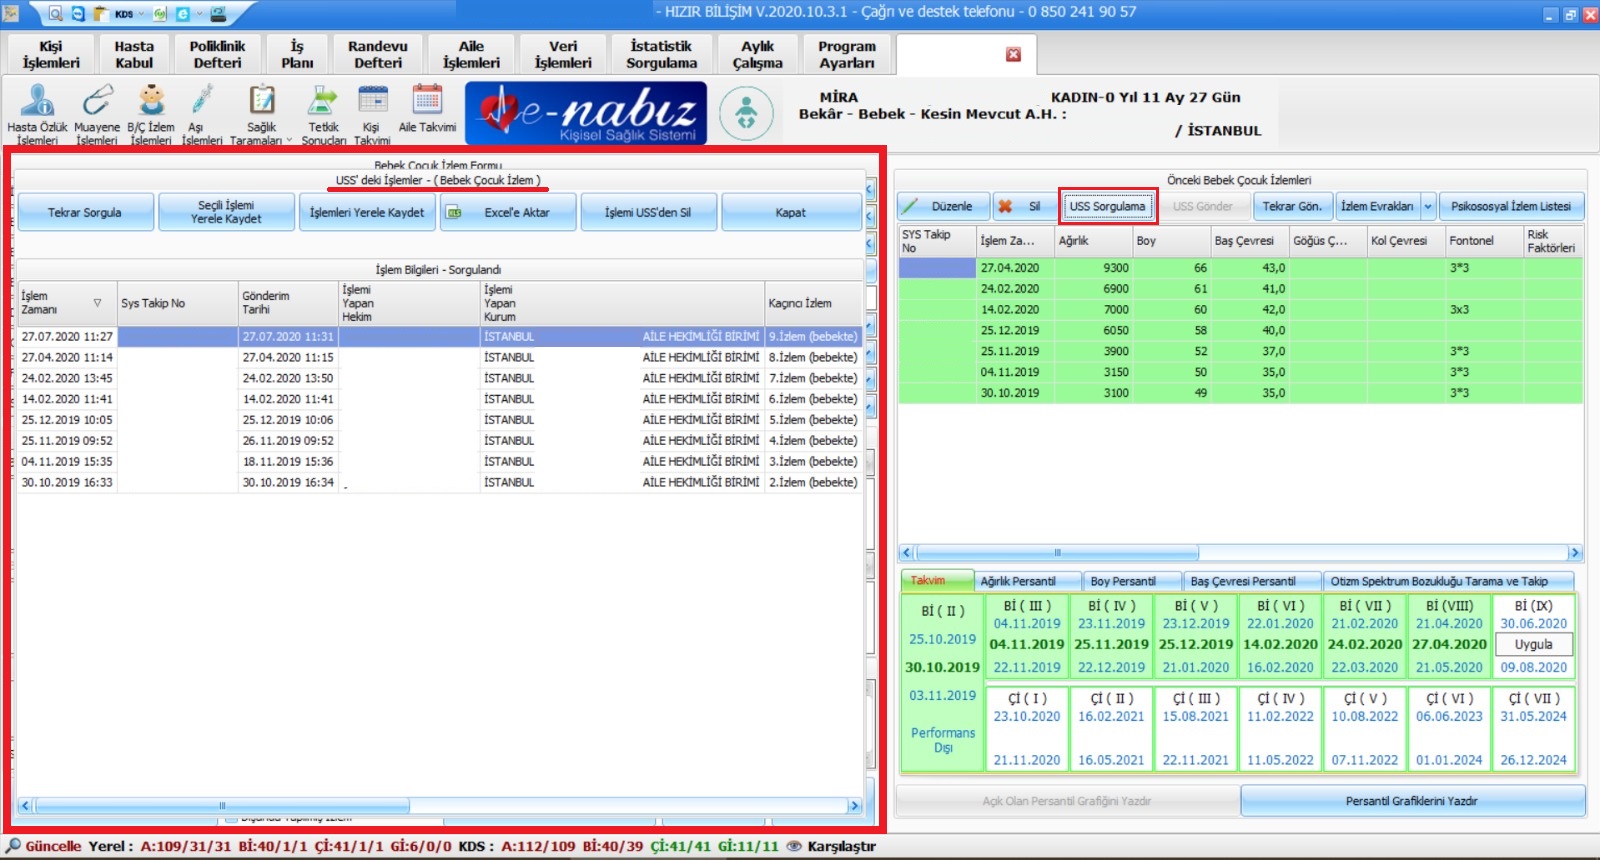Click the Bİ (VI) 14.02.2020 calendar cell
The width and height of the screenshot is (1600, 860).
tap(1280, 636)
